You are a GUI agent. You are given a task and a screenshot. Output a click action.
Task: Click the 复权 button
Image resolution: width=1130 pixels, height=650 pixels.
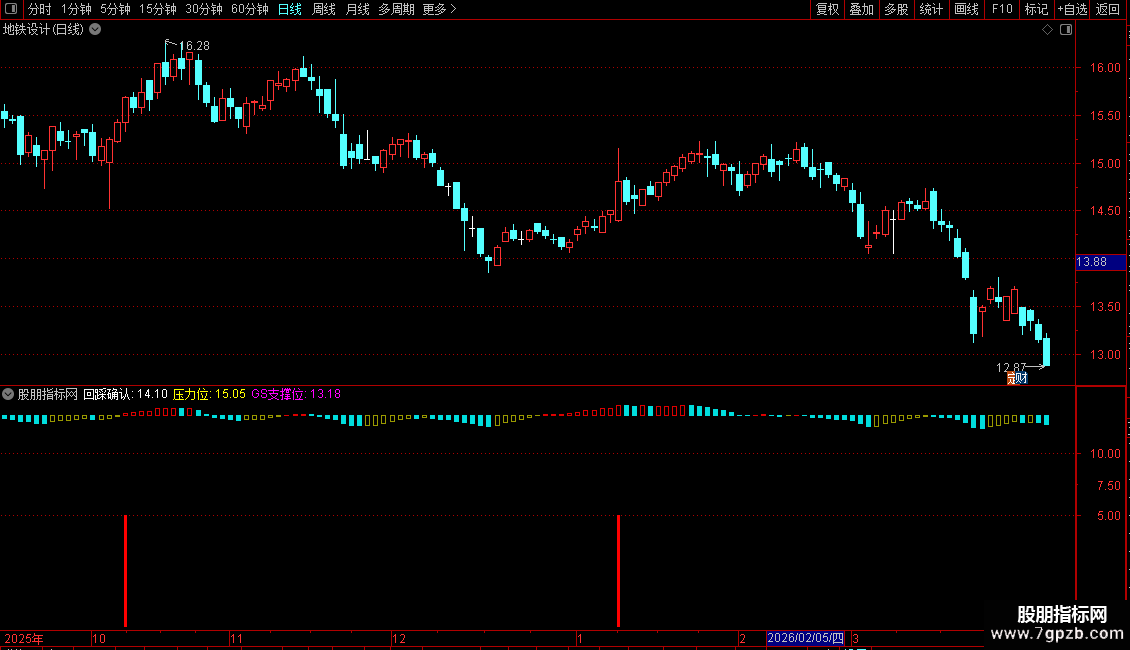827,9
